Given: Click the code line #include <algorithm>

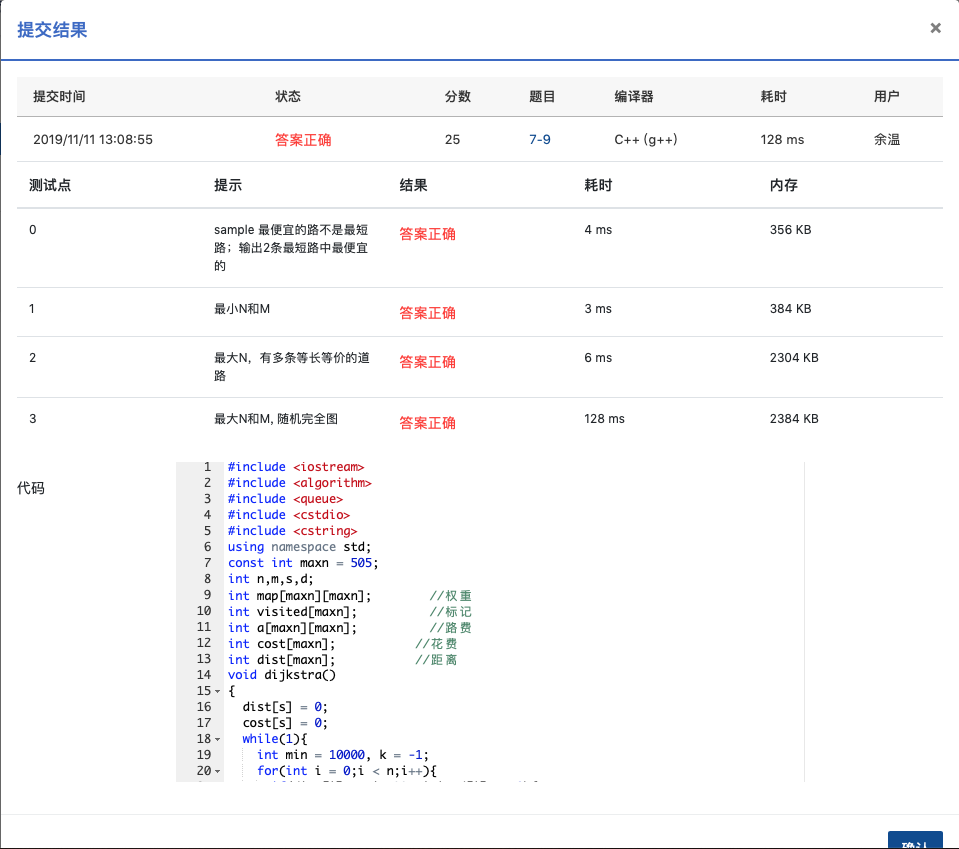Looking at the screenshot, I should 300,483.
